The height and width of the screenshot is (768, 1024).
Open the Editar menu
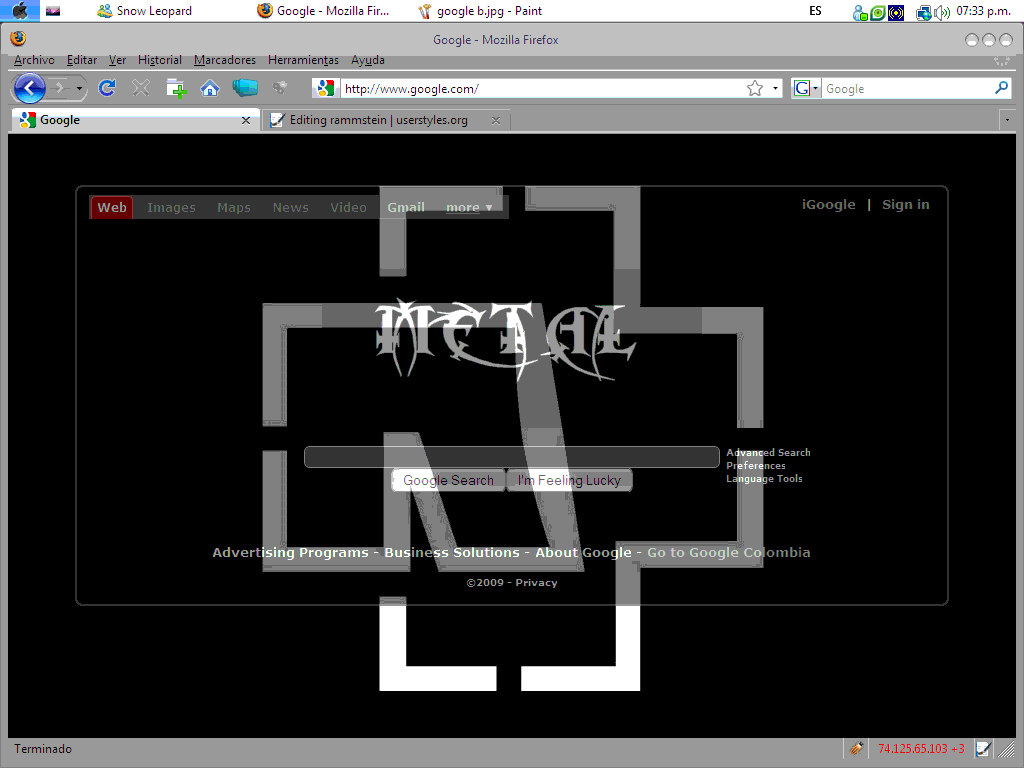pos(82,60)
